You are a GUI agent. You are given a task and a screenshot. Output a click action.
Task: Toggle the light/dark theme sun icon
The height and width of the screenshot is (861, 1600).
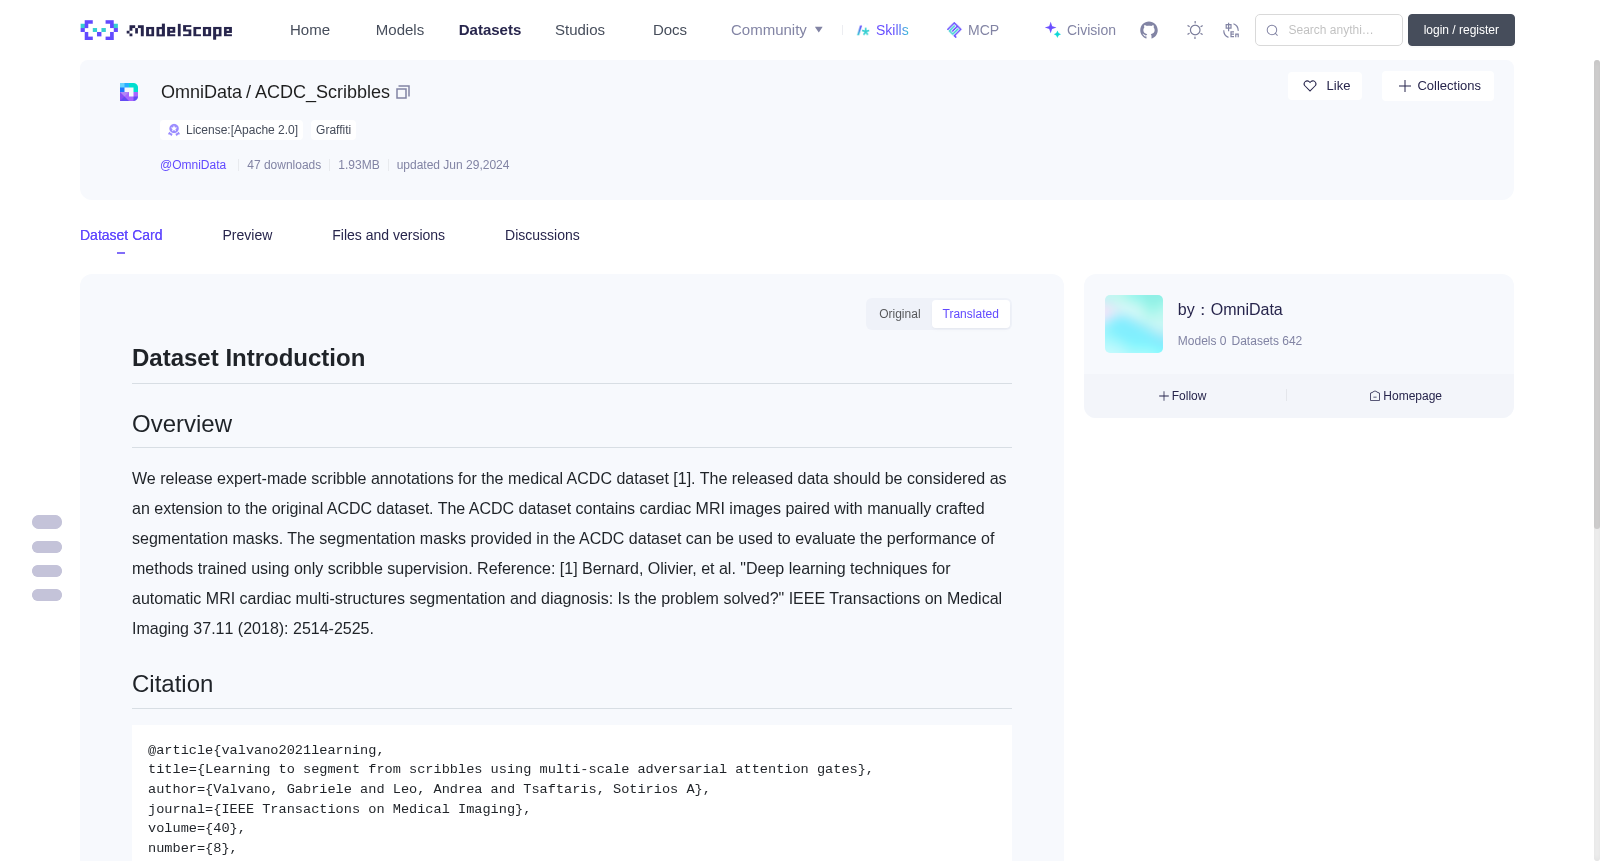click(x=1195, y=30)
